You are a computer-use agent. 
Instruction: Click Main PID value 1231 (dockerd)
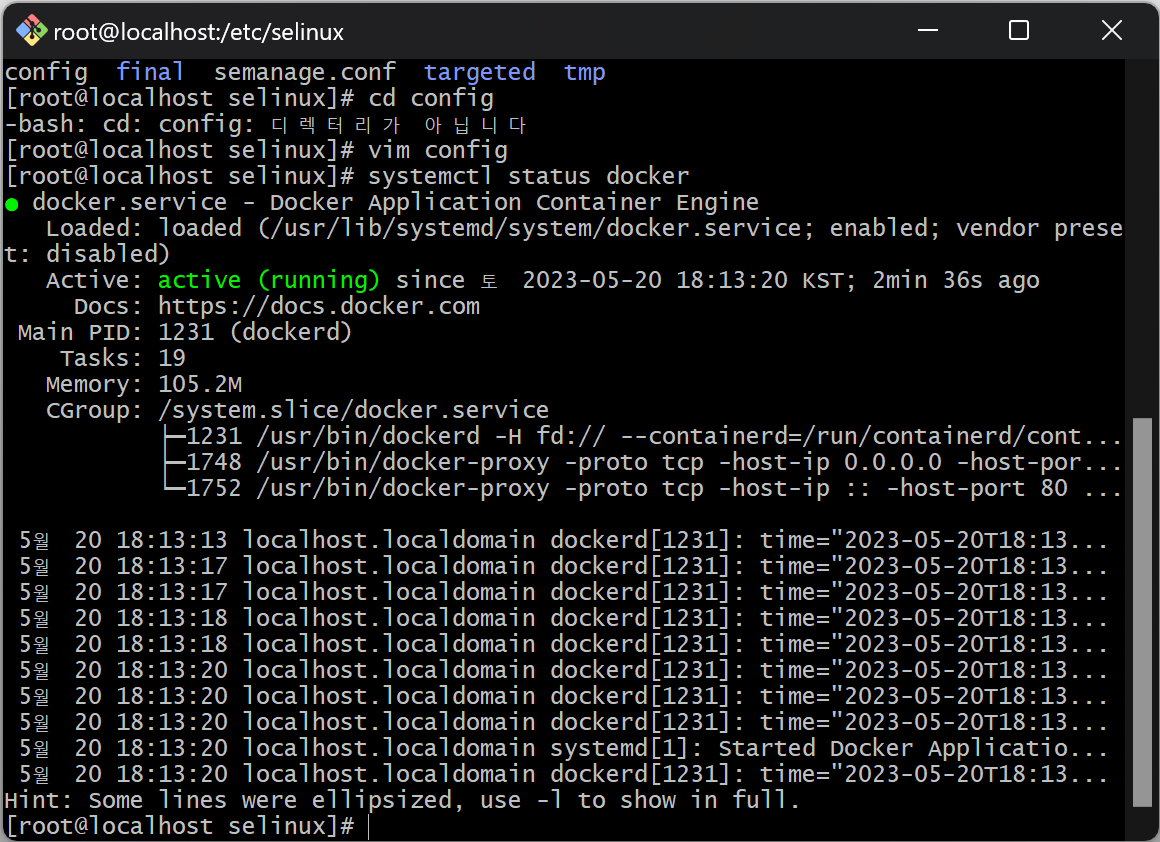click(x=255, y=332)
